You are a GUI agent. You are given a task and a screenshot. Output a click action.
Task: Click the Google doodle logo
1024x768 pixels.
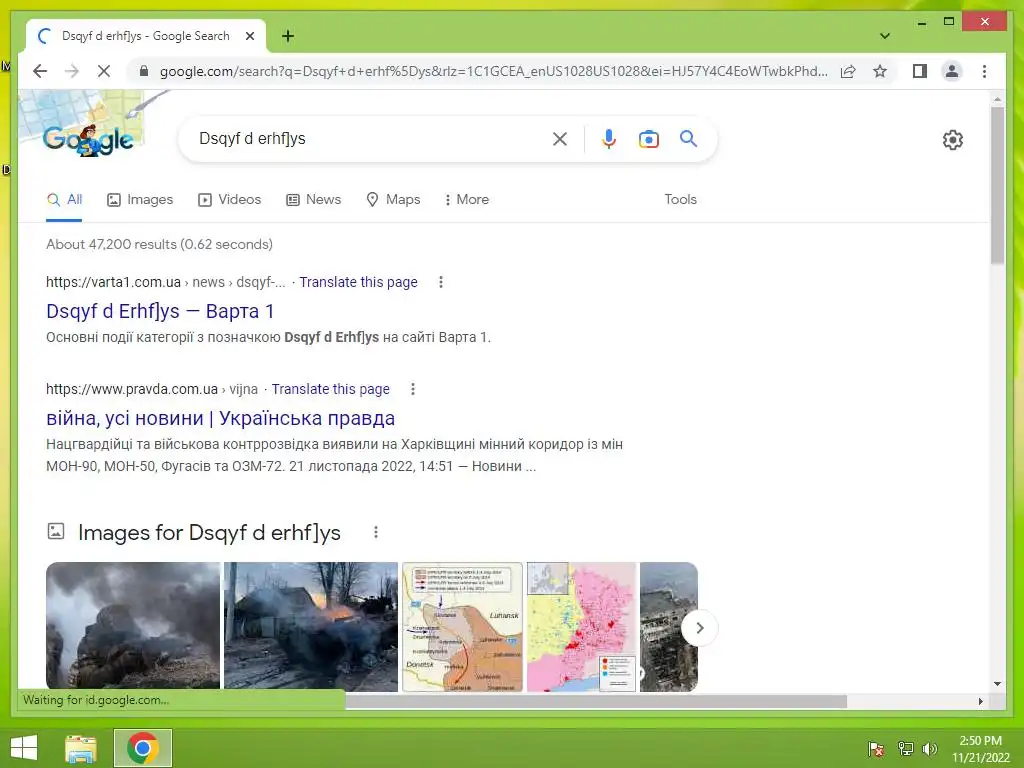click(89, 139)
